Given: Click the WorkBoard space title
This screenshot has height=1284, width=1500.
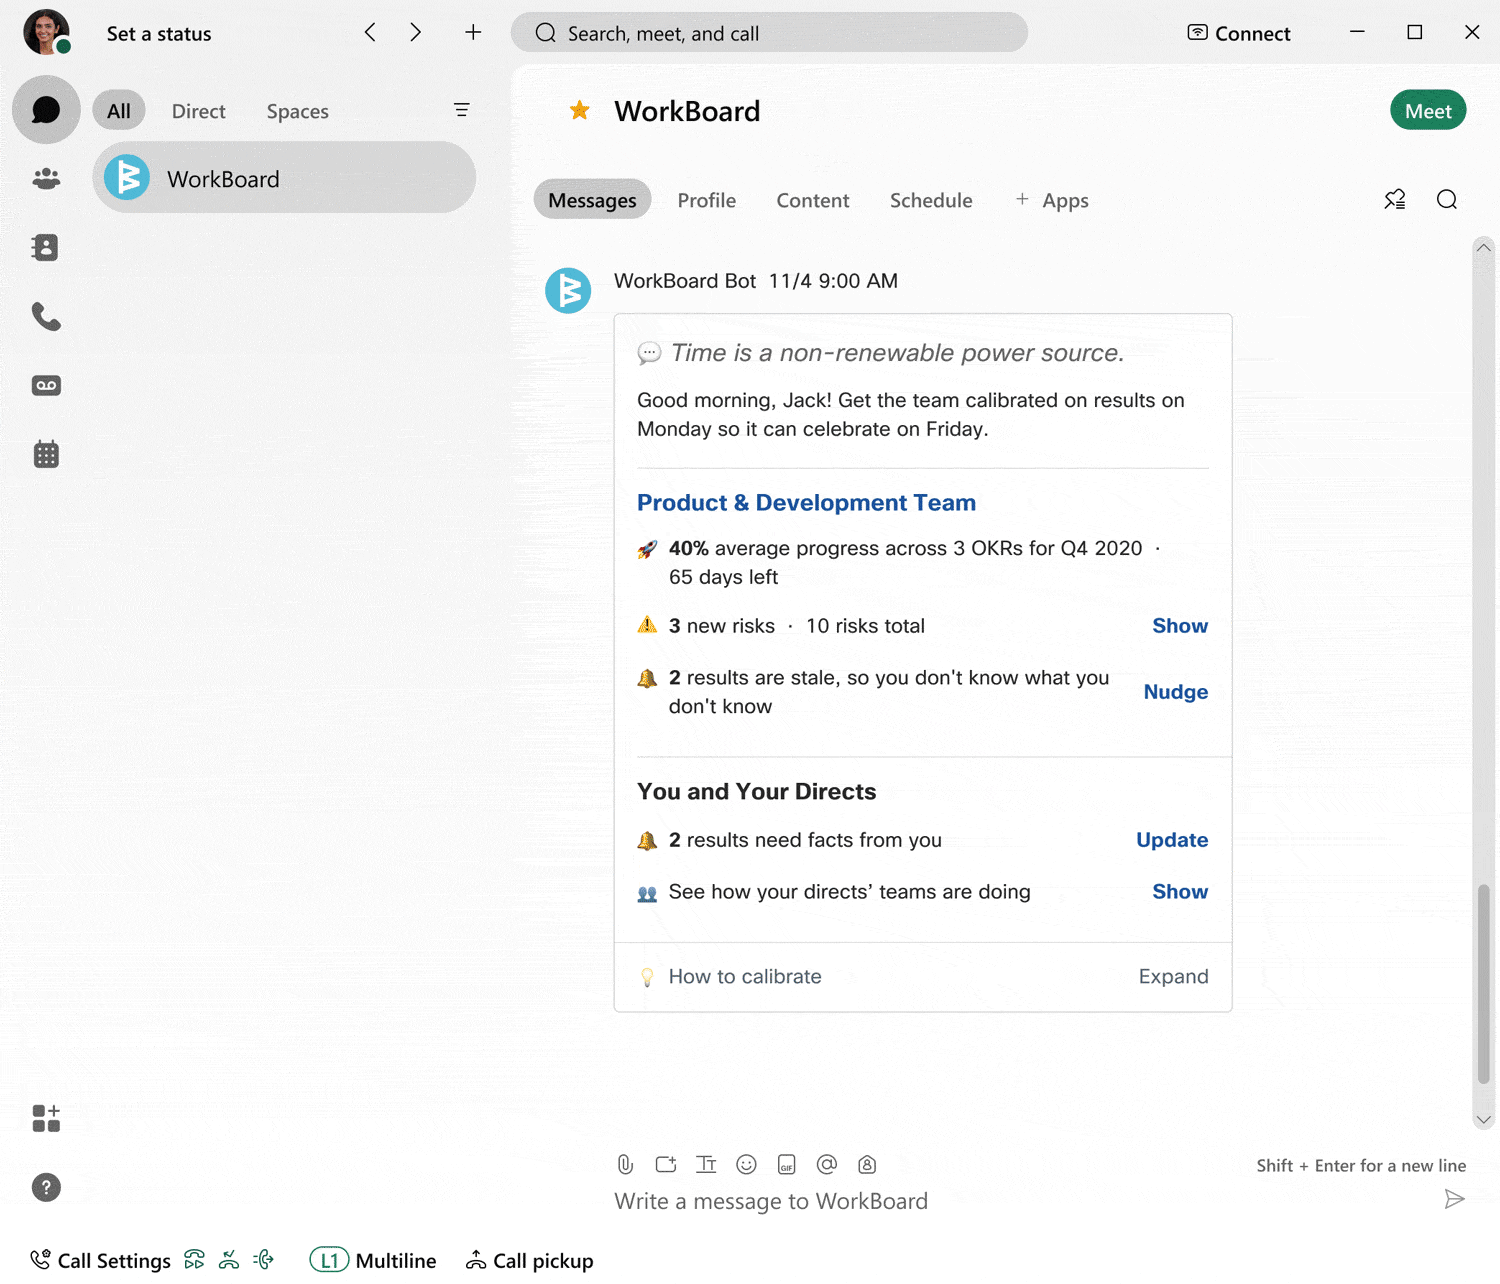Looking at the screenshot, I should click(x=687, y=111).
